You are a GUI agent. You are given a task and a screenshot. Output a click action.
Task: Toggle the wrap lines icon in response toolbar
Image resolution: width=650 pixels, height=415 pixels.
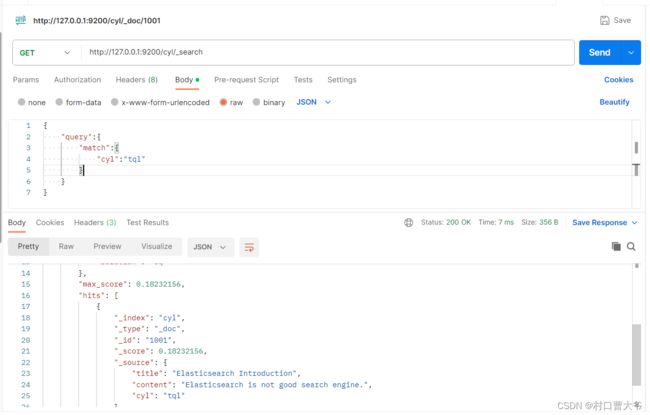click(x=249, y=248)
